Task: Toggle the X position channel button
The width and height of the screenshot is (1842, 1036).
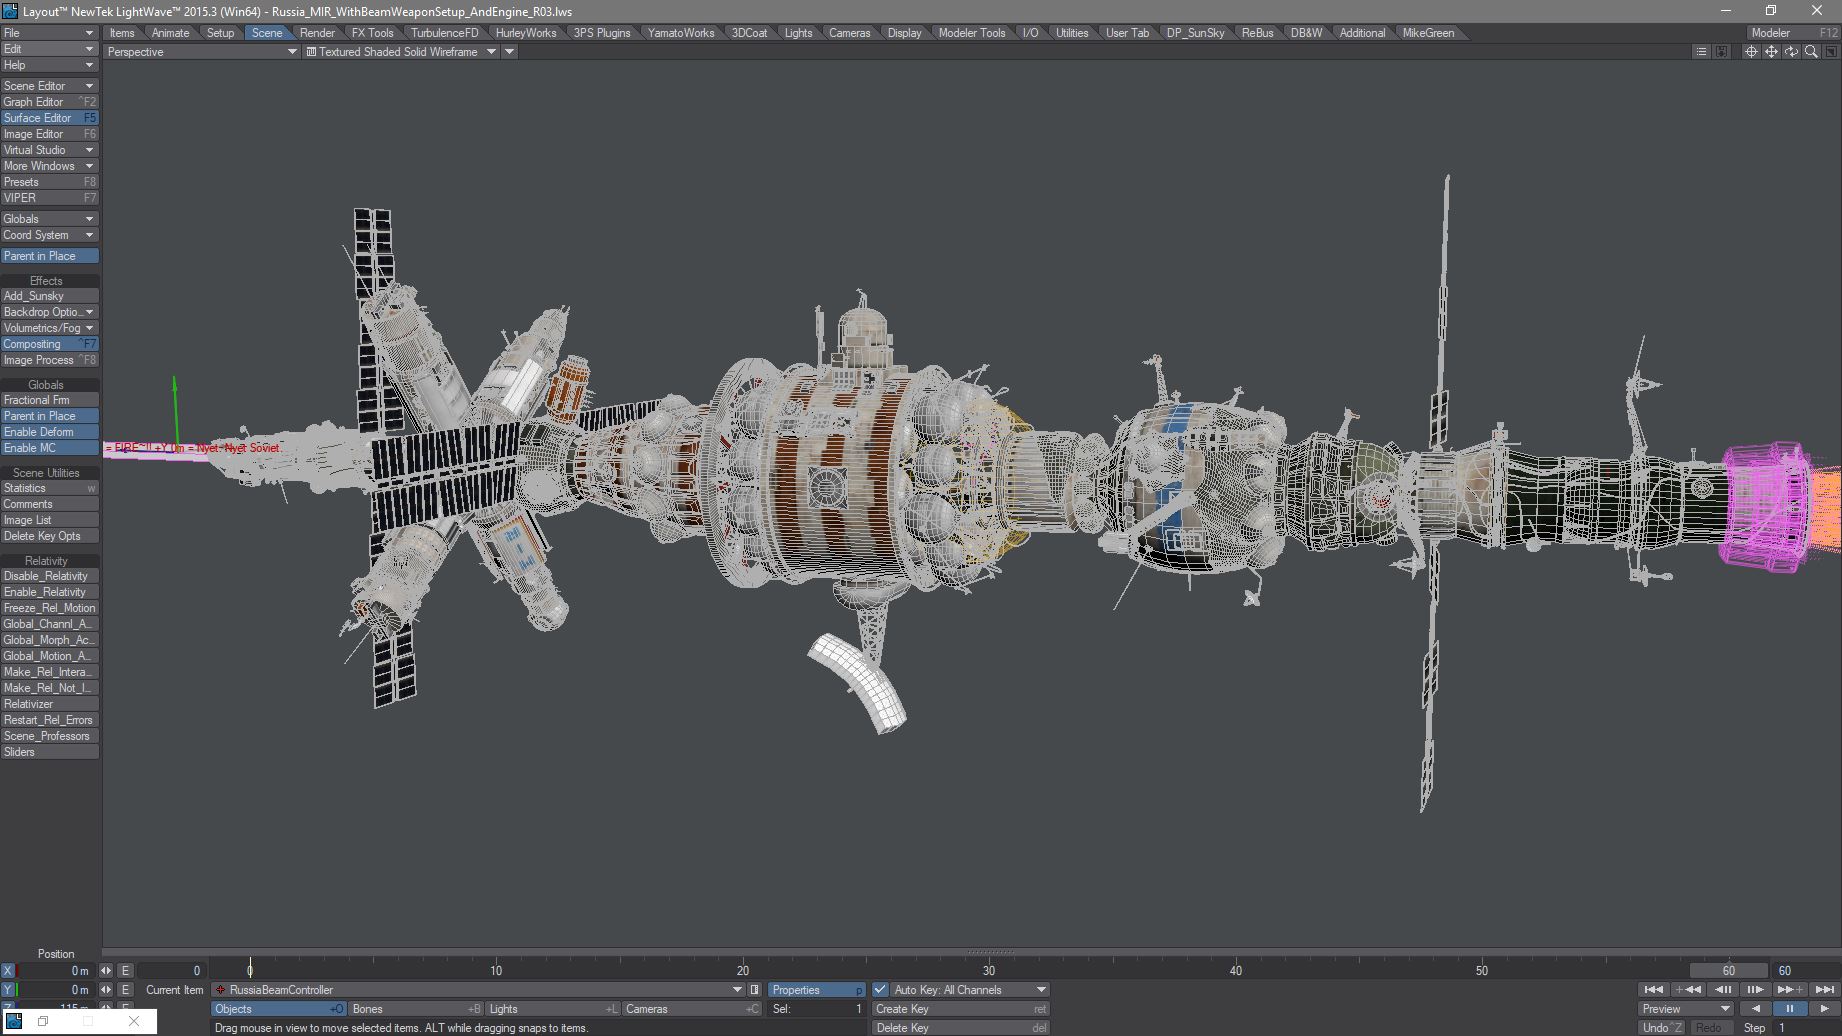Action: point(8,971)
